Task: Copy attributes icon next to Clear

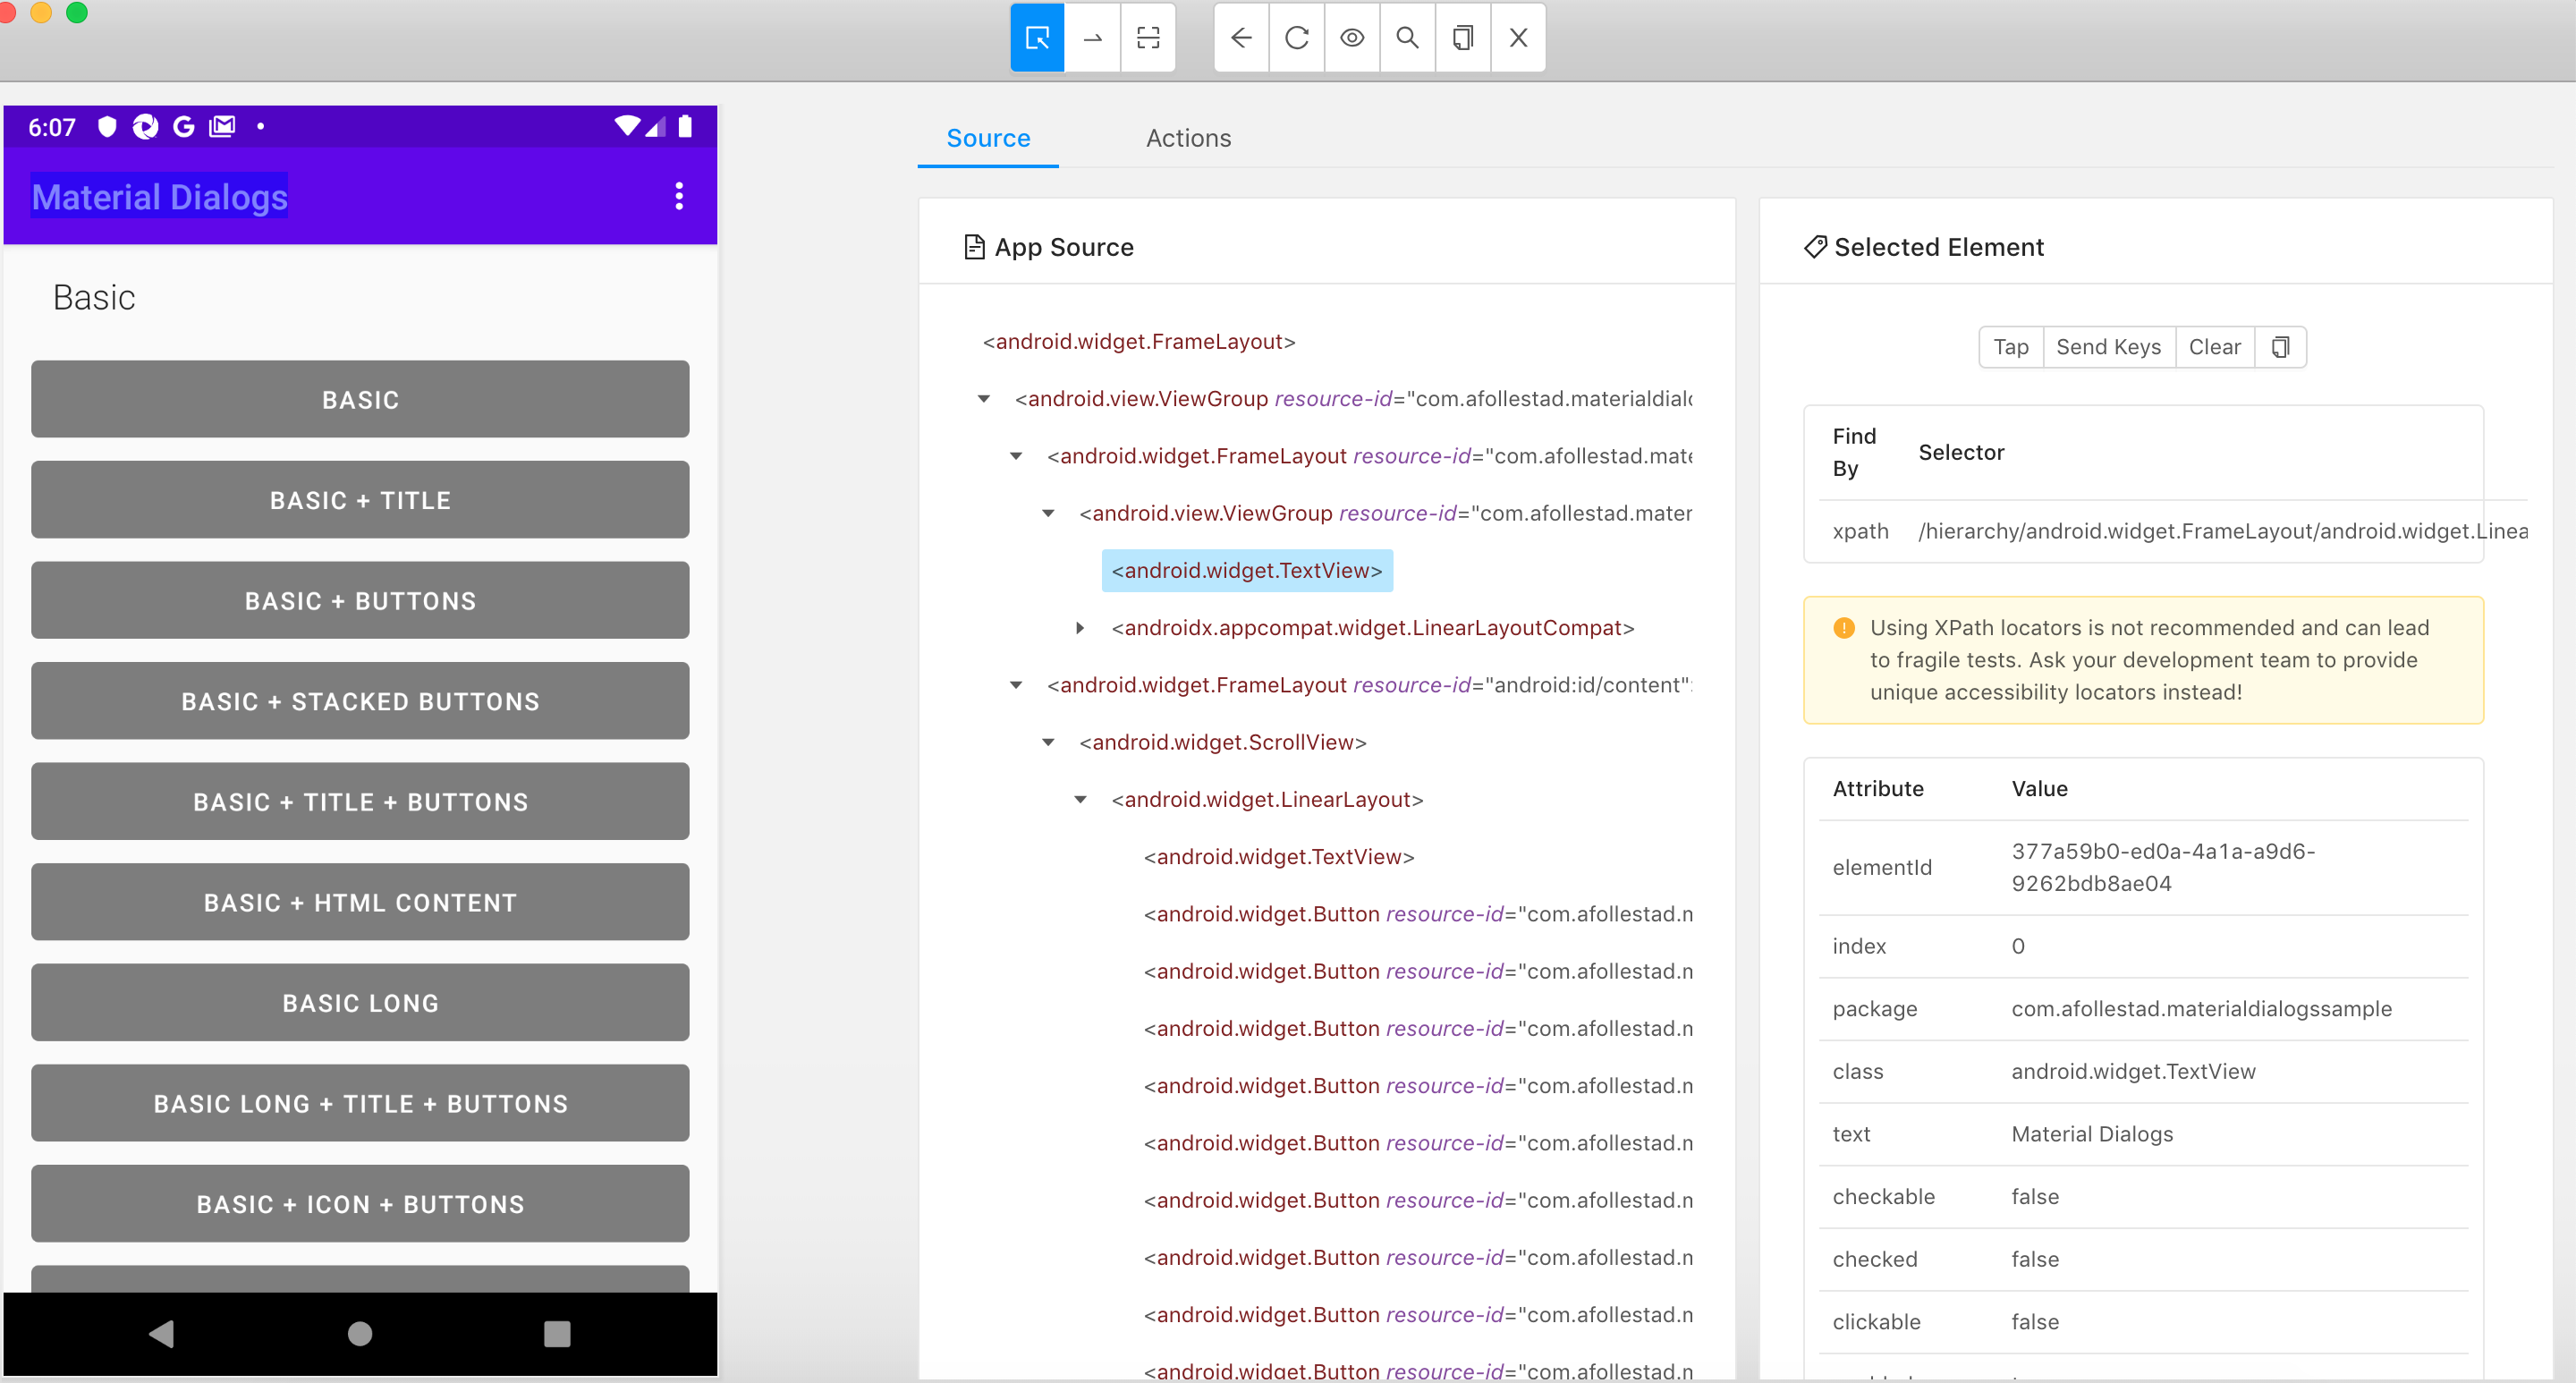Action: [2280, 347]
